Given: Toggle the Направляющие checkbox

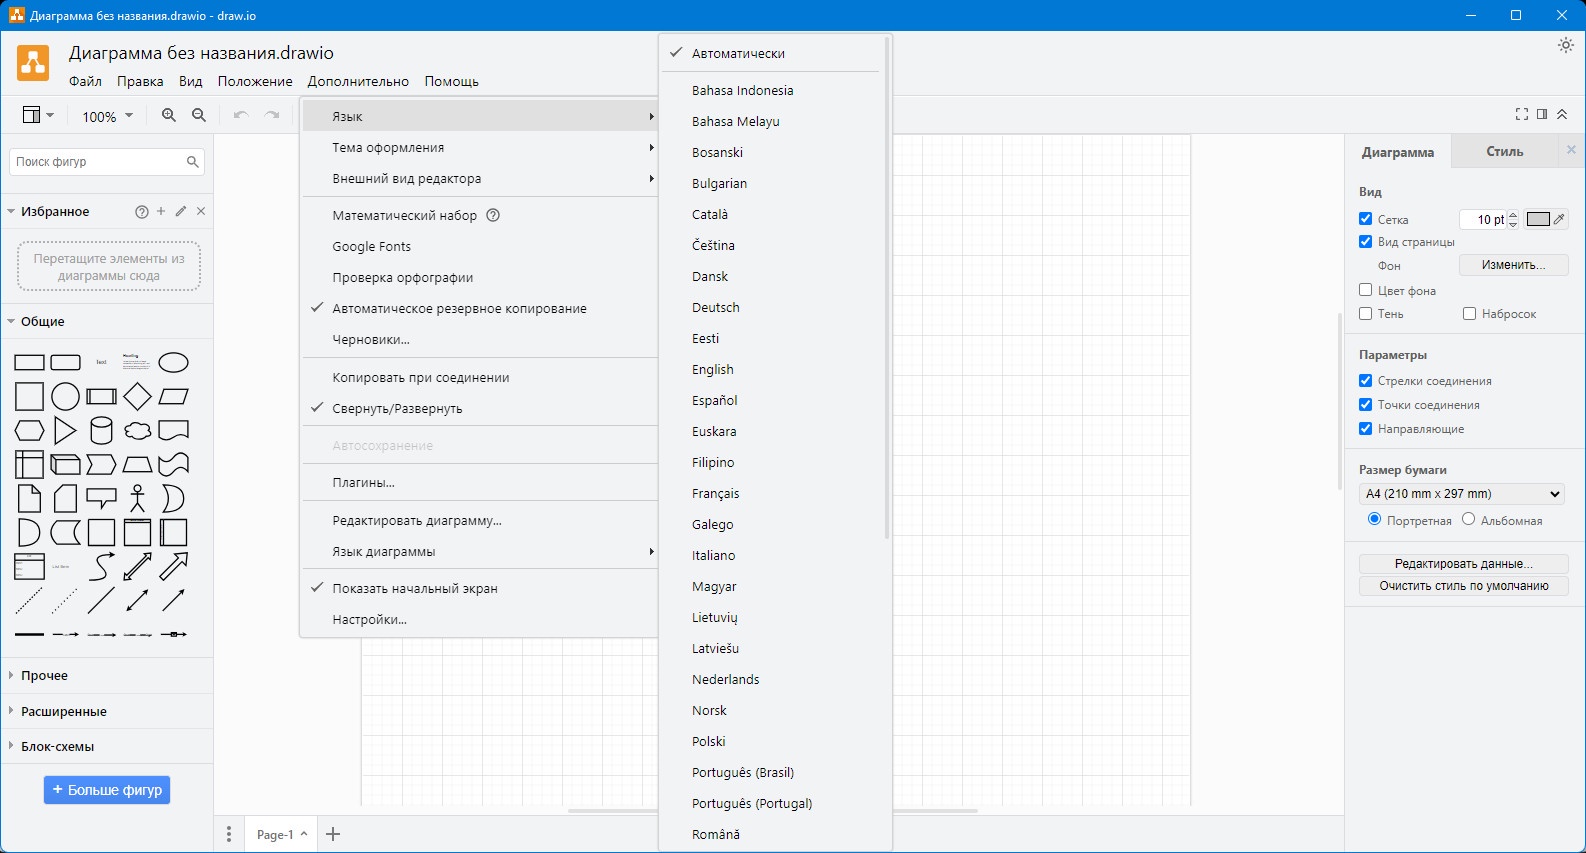Looking at the screenshot, I should tap(1365, 428).
